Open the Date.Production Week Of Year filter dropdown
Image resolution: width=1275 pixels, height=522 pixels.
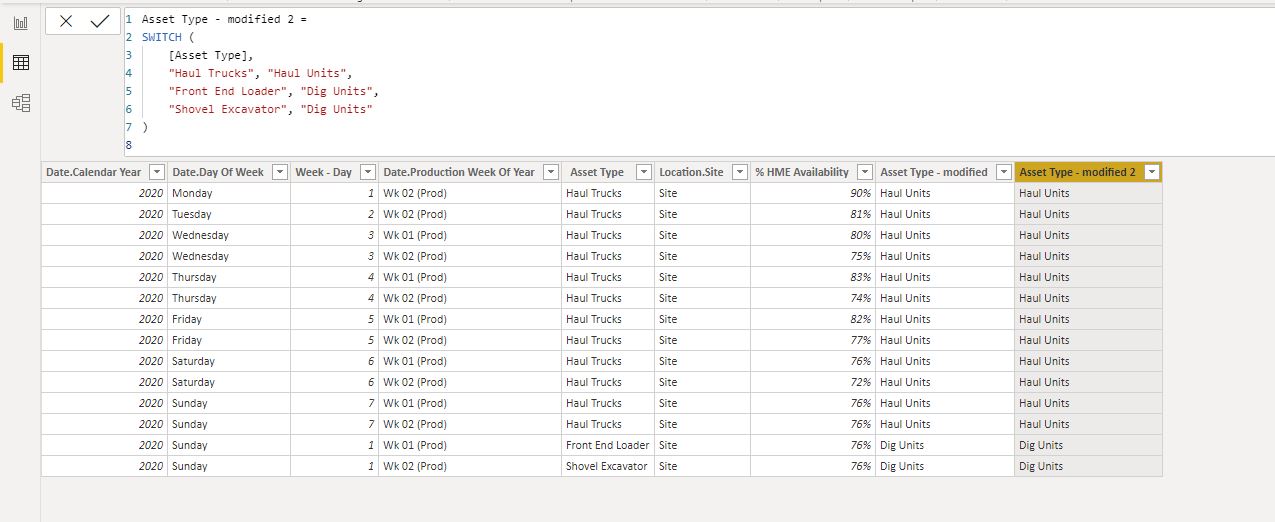click(x=551, y=172)
